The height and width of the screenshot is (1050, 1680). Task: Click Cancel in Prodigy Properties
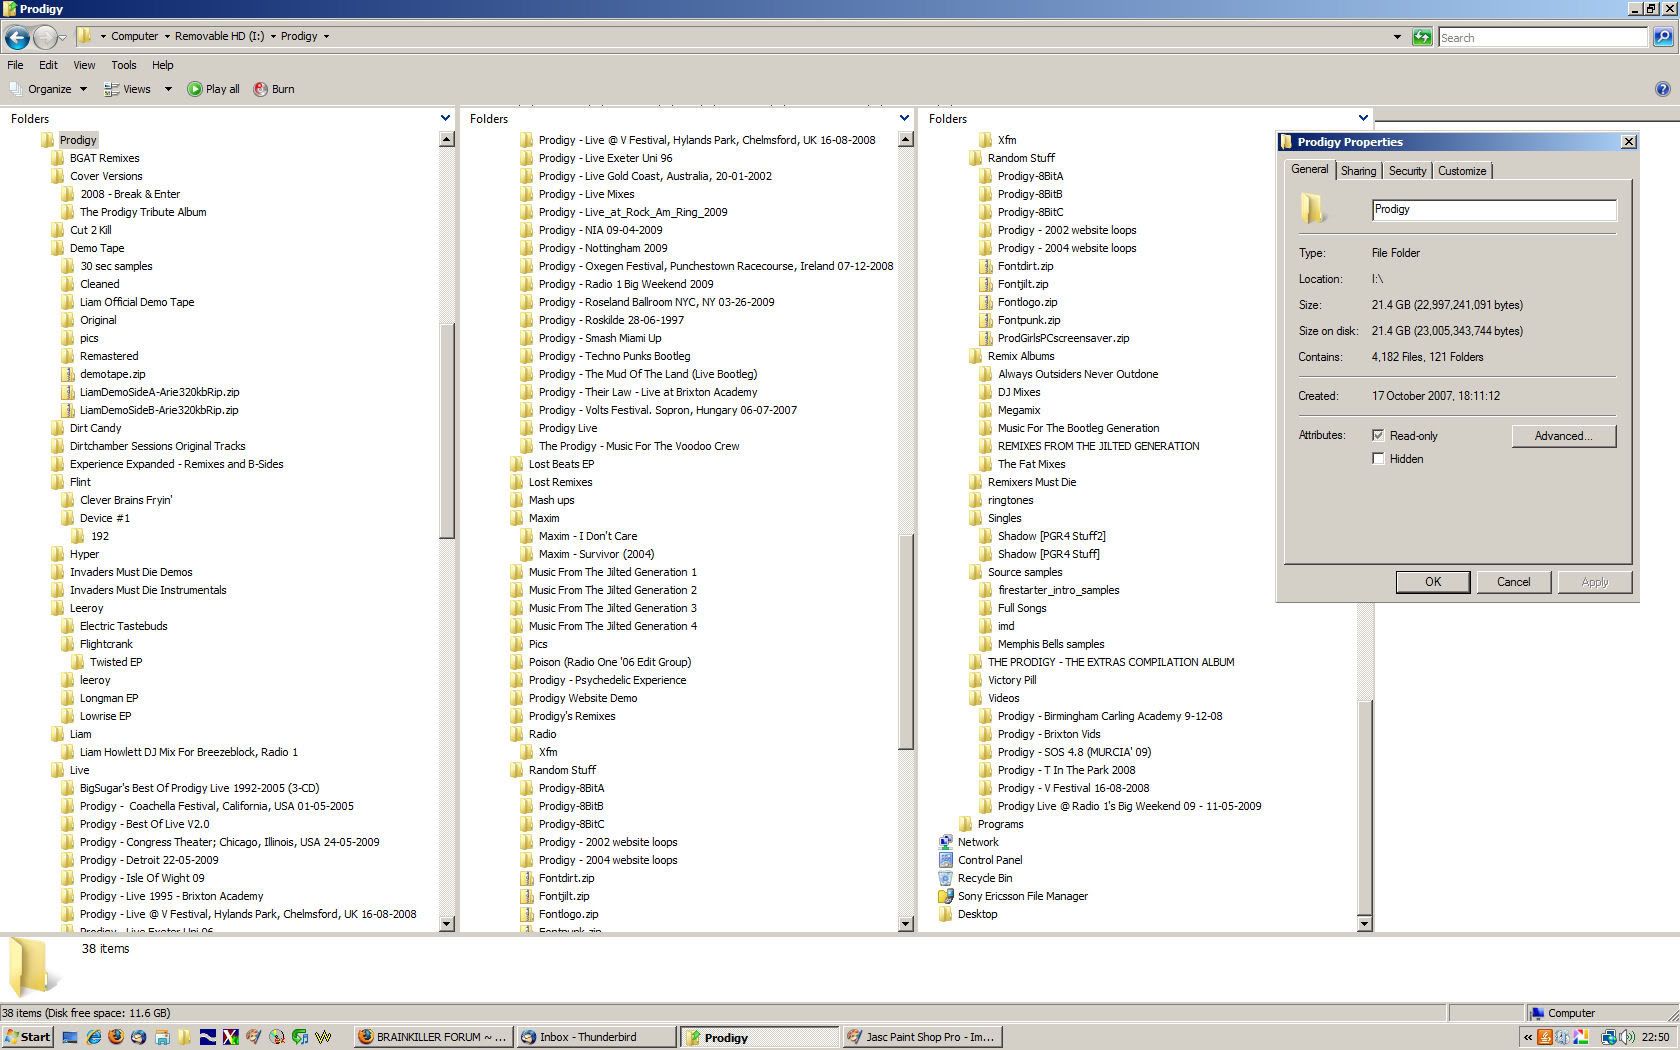(1513, 582)
